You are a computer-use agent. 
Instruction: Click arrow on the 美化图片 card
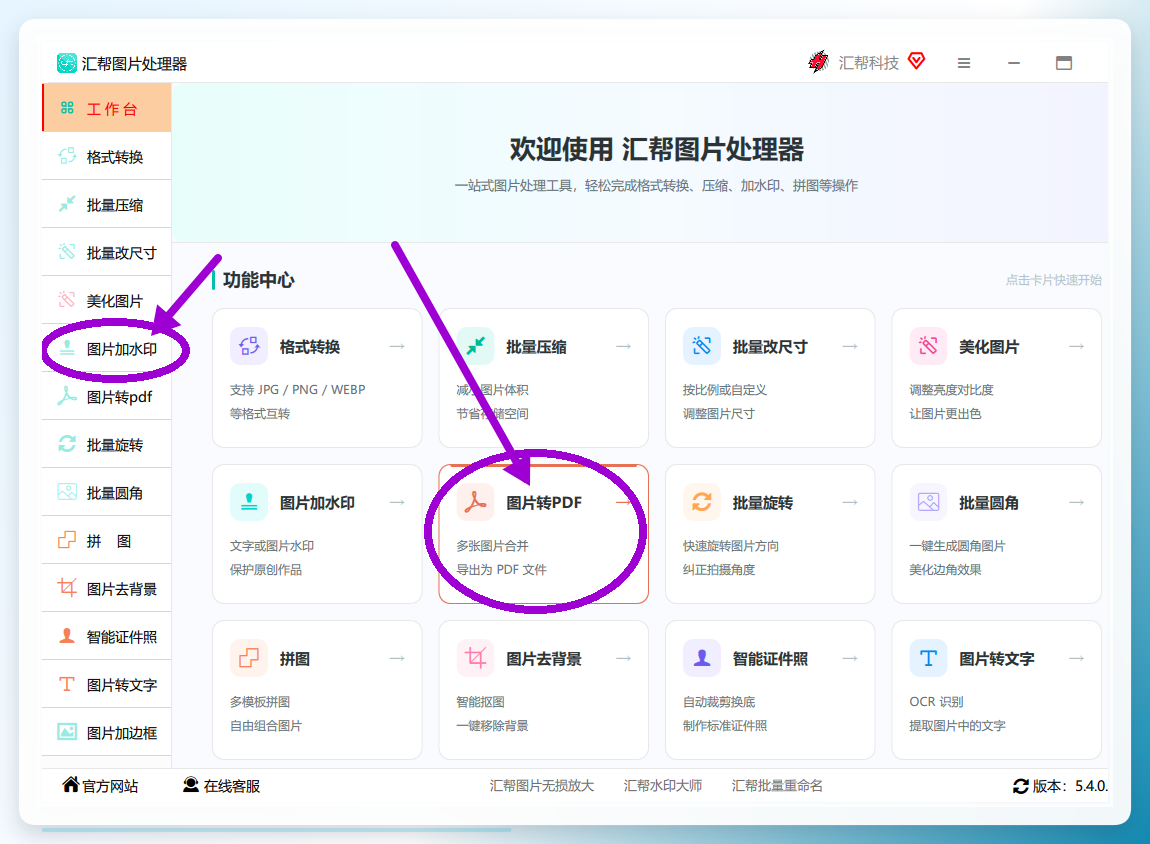click(x=1076, y=346)
